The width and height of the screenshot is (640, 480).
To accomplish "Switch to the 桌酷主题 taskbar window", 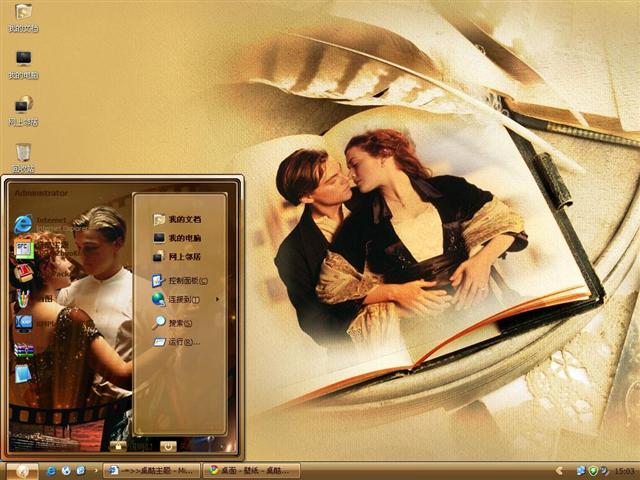I will pyautogui.click(x=151, y=471).
